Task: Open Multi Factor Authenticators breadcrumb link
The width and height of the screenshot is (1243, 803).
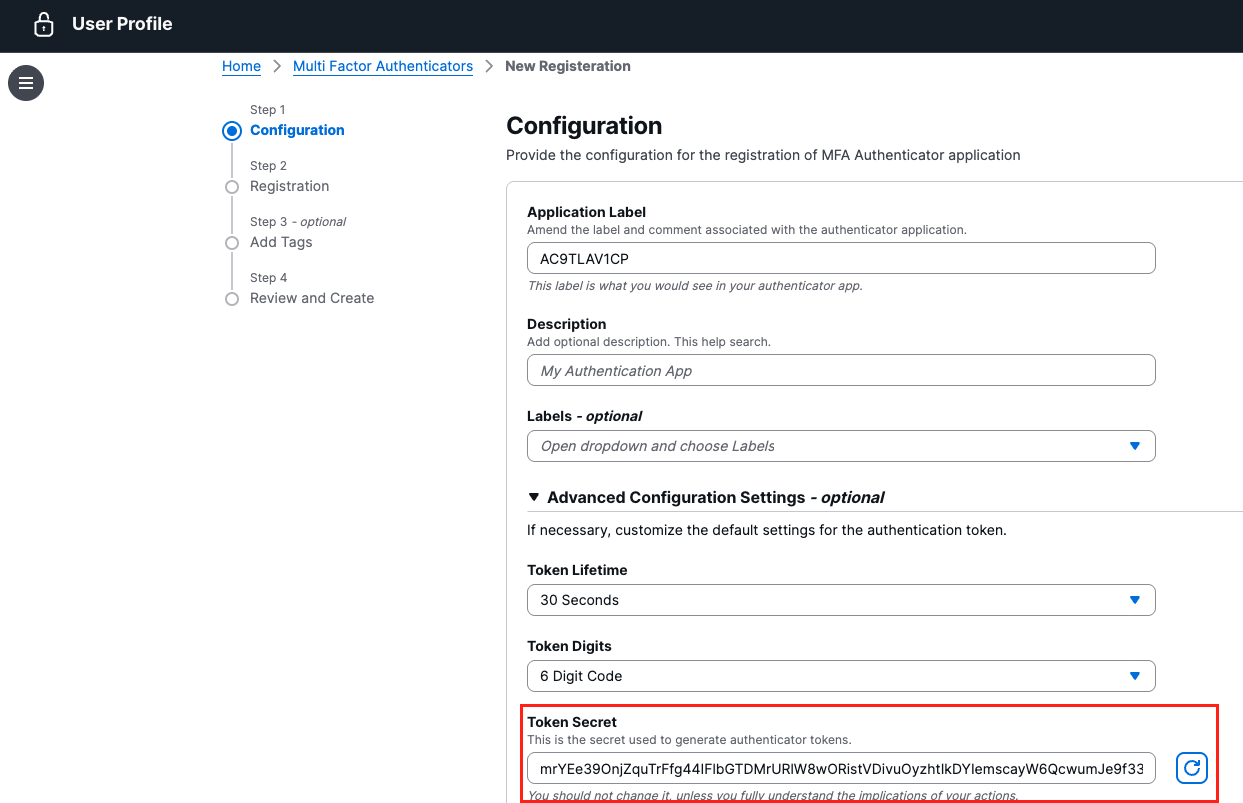Action: click(382, 66)
